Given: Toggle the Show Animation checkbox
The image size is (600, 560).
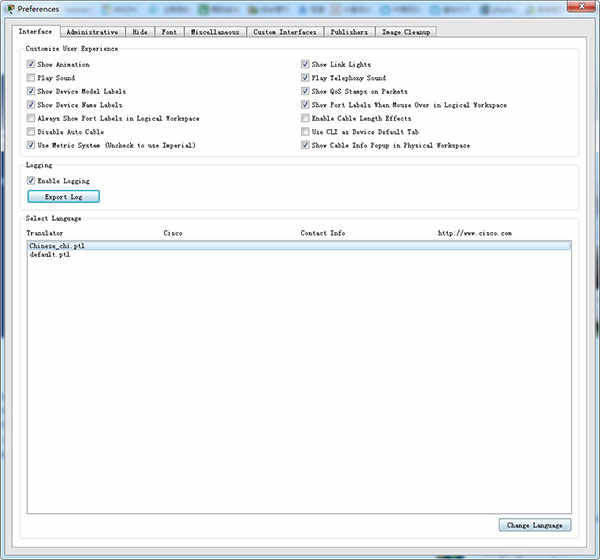Looking at the screenshot, I should coord(31,64).
